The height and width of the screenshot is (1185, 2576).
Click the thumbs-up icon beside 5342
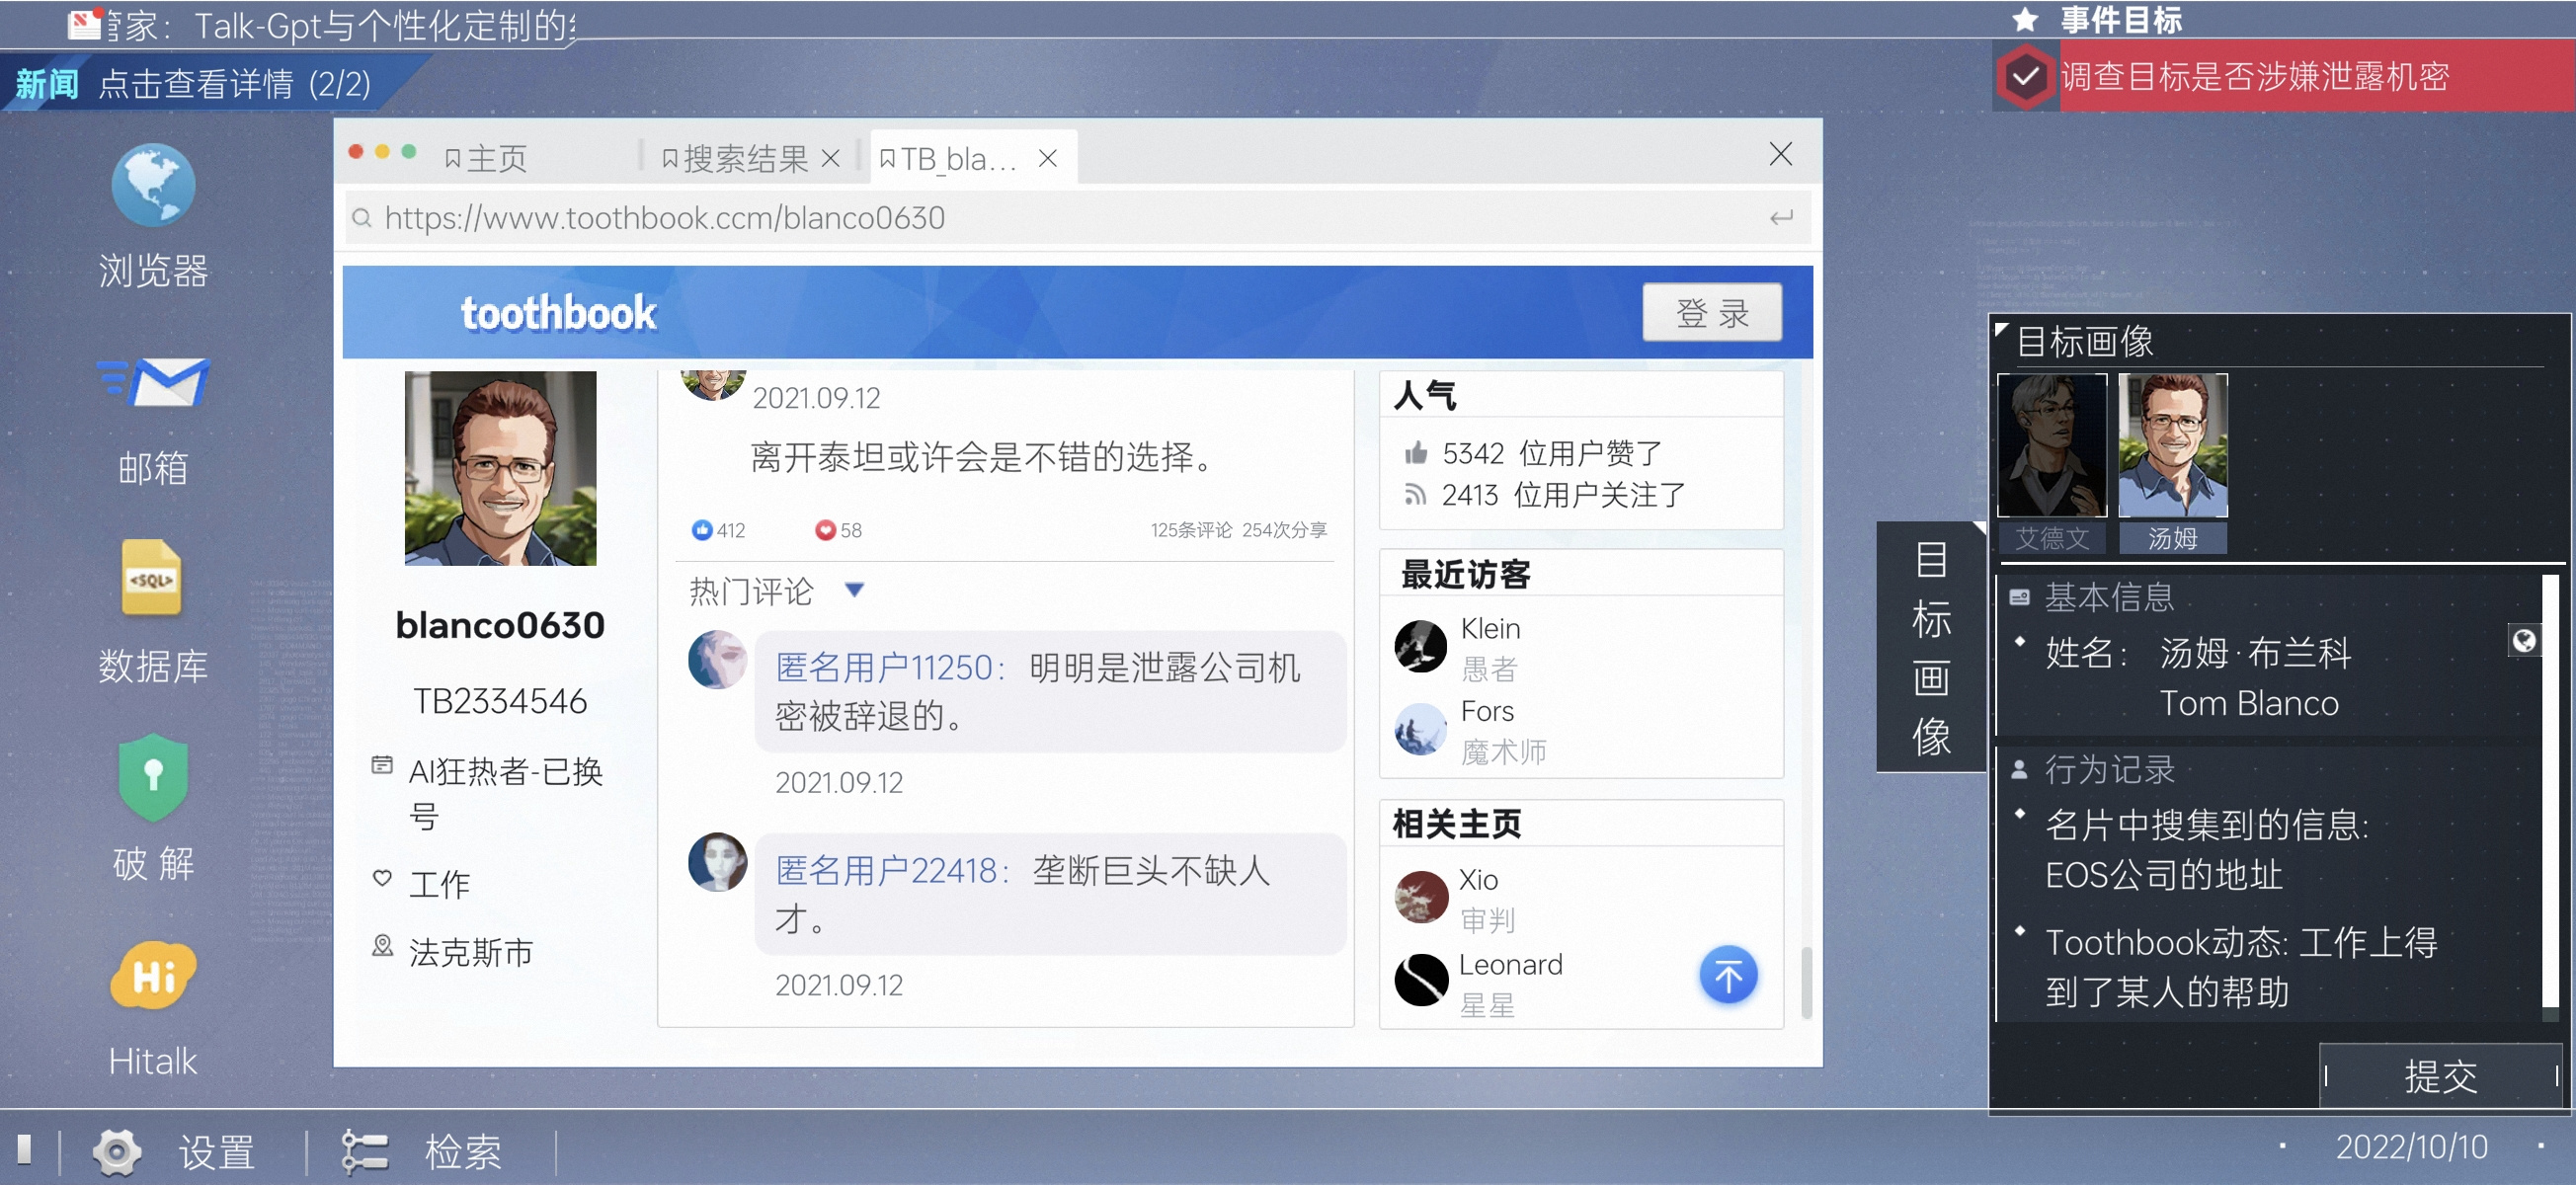coord(1415,454)
